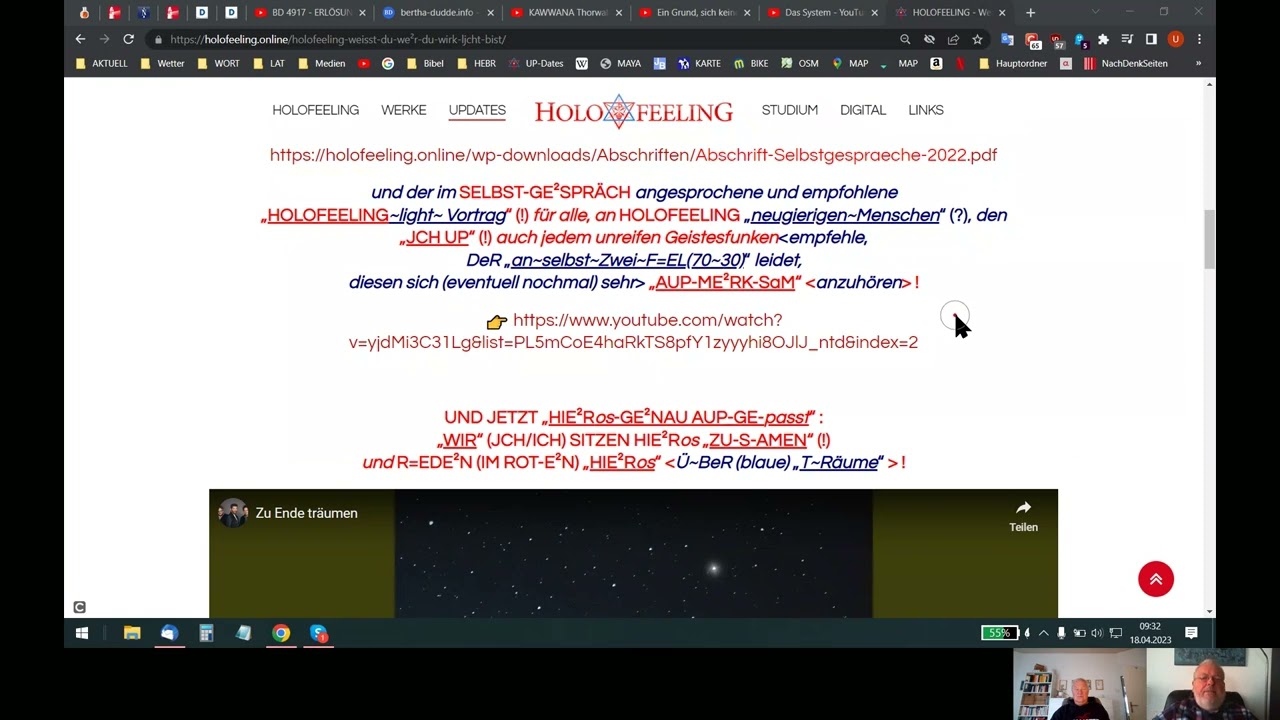The width and height of the screenshot is (1280, 720).
Task: Toggle the browser side panel icon
Action: coord(1151,39)
